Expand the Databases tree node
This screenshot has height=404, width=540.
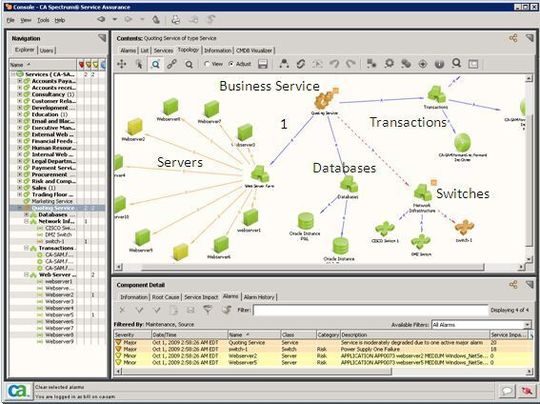(x=27, y=215)
